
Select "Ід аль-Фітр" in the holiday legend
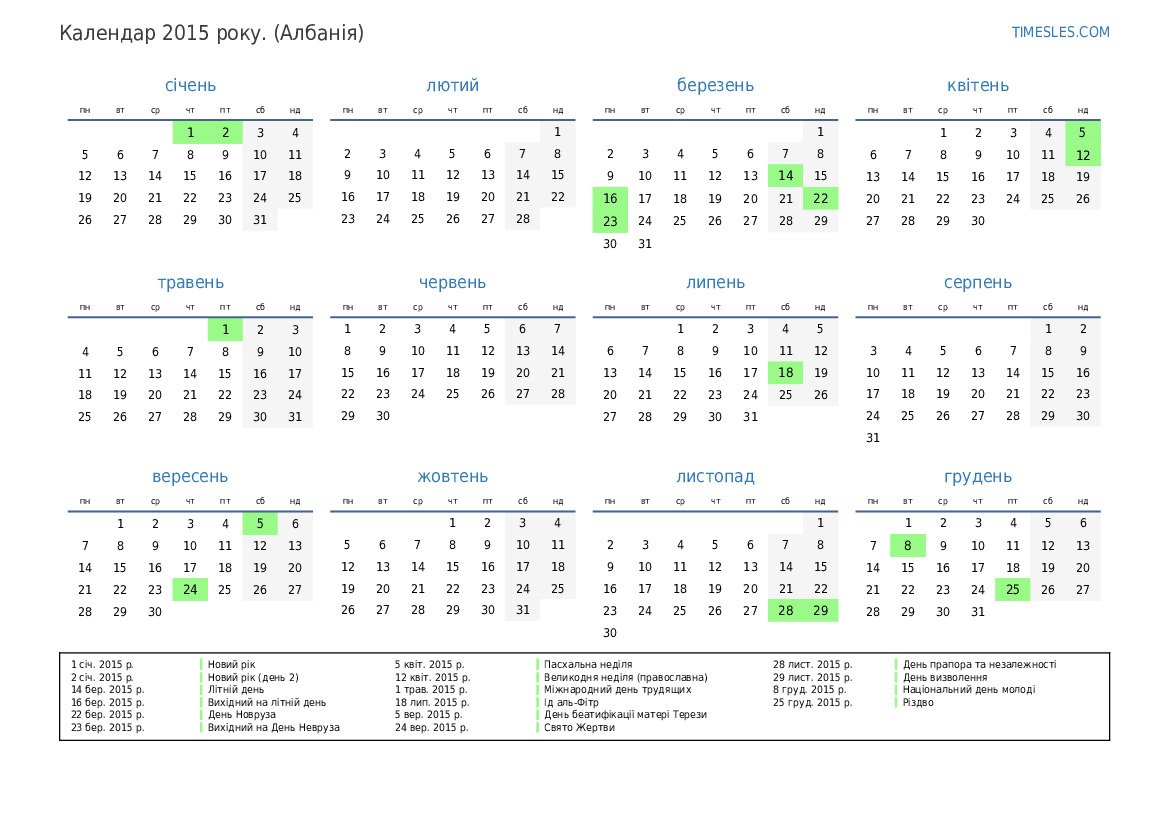click(571, 702)
